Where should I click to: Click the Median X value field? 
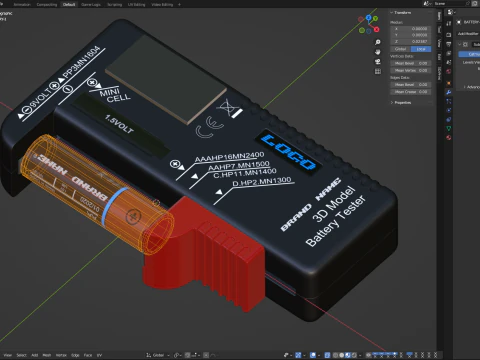[411, 29]
